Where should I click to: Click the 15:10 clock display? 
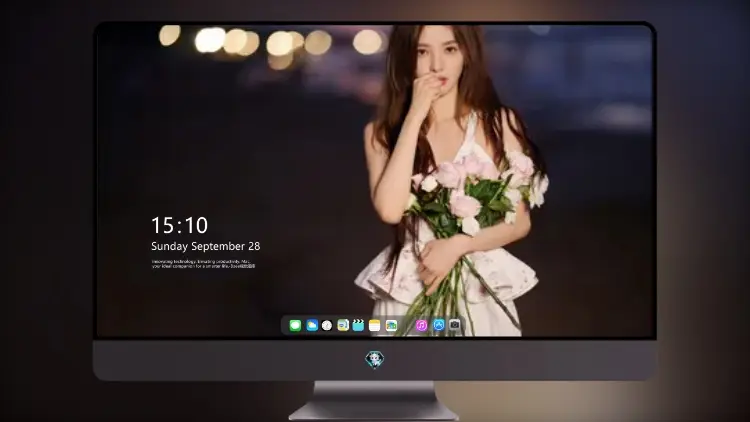coord(179,225)
